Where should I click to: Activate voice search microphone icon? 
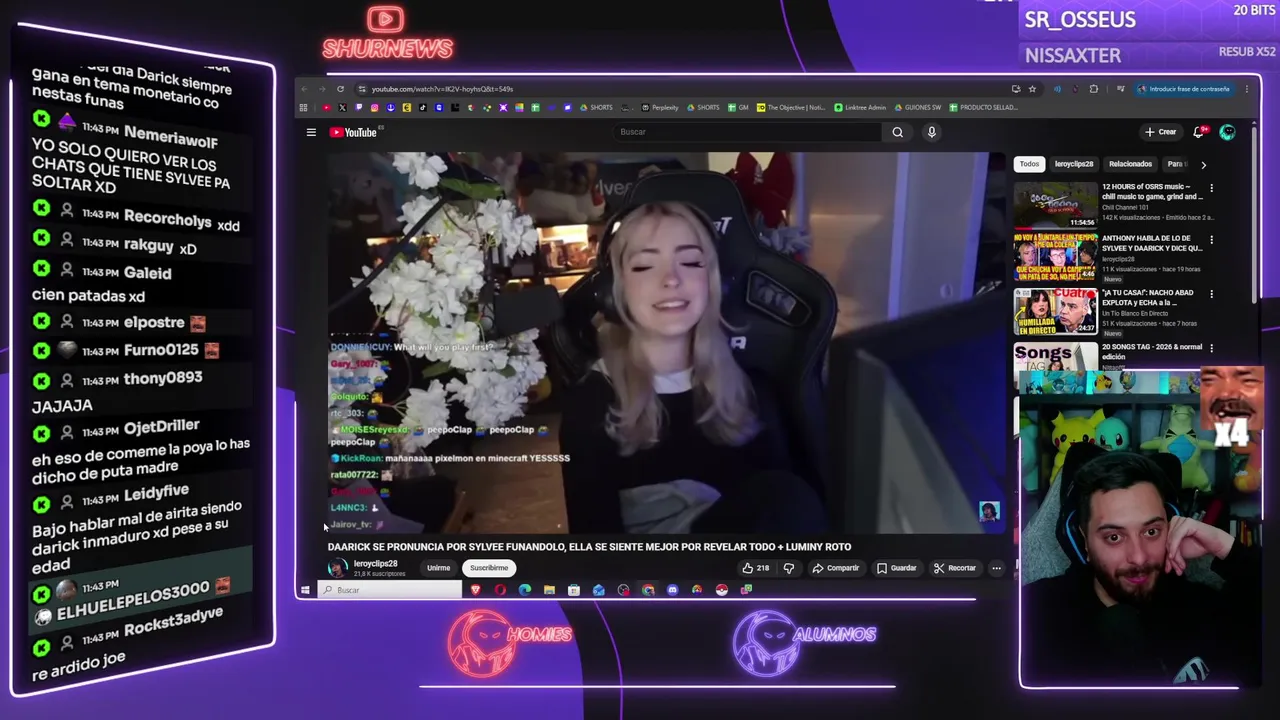coord(931,132)
